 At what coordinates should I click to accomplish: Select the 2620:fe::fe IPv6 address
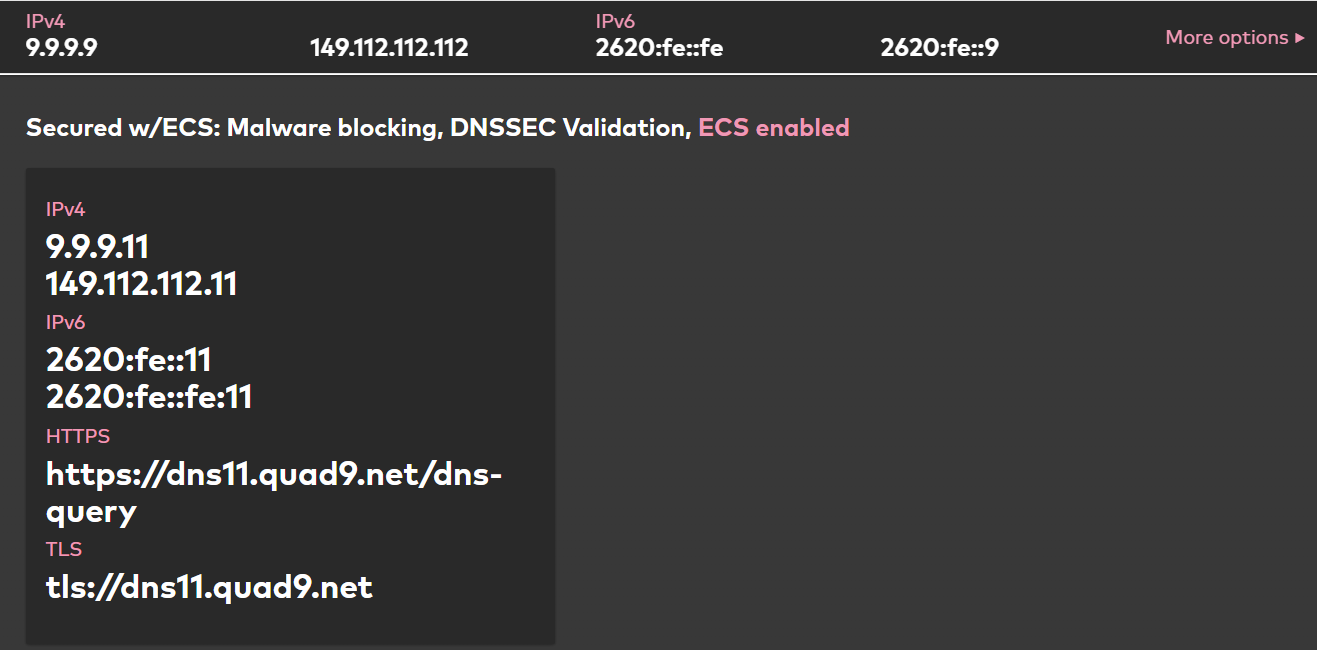(x=660, y=46)
